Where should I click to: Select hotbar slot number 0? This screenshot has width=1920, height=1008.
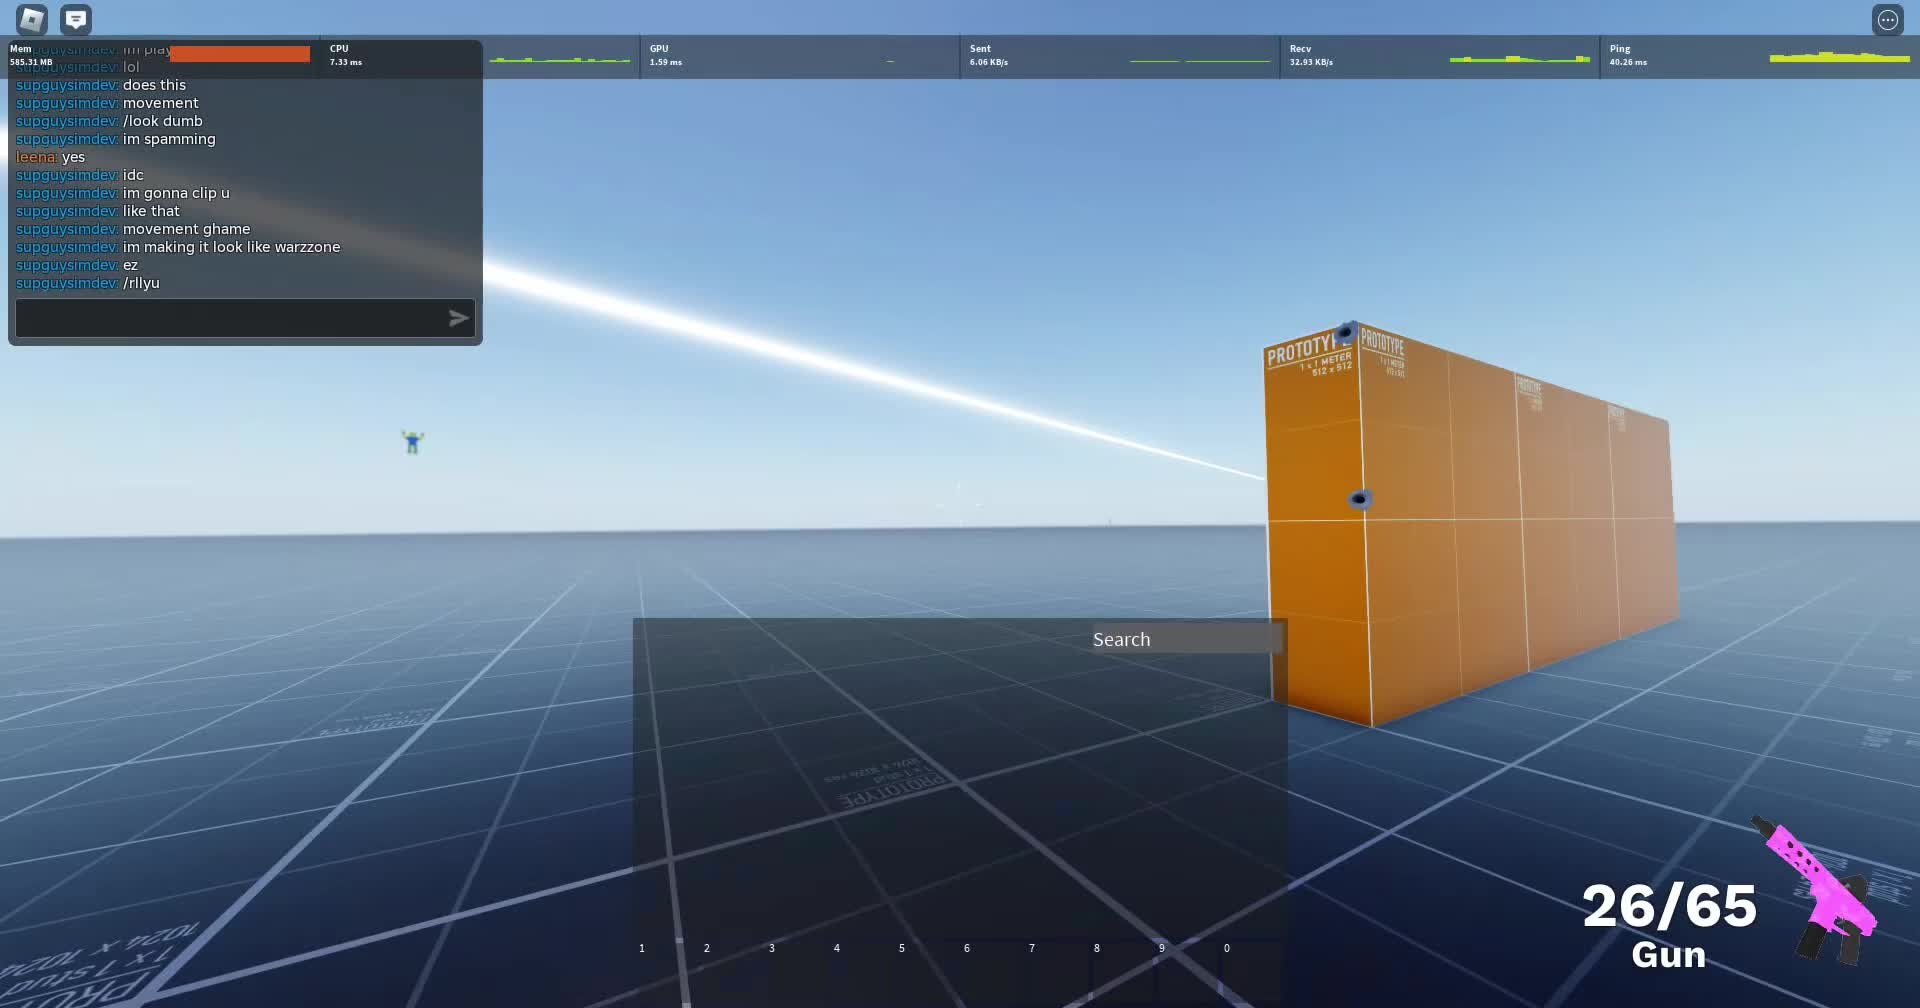tap(1250, 970)
